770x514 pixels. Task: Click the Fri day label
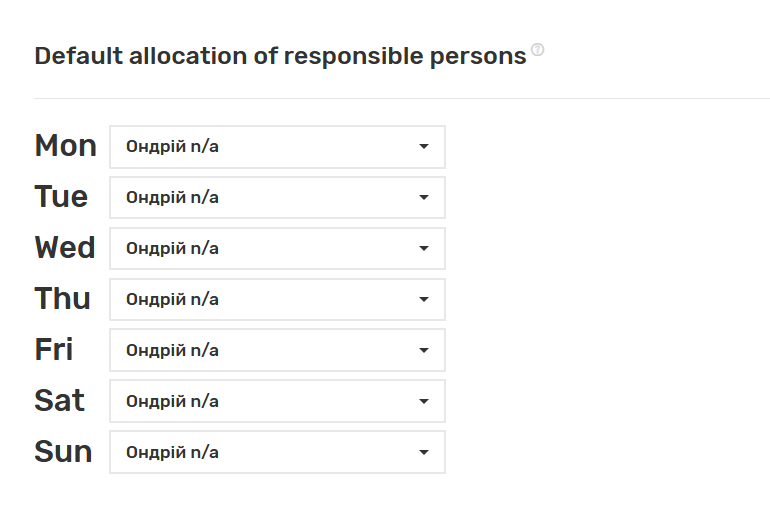coord(54,350)
